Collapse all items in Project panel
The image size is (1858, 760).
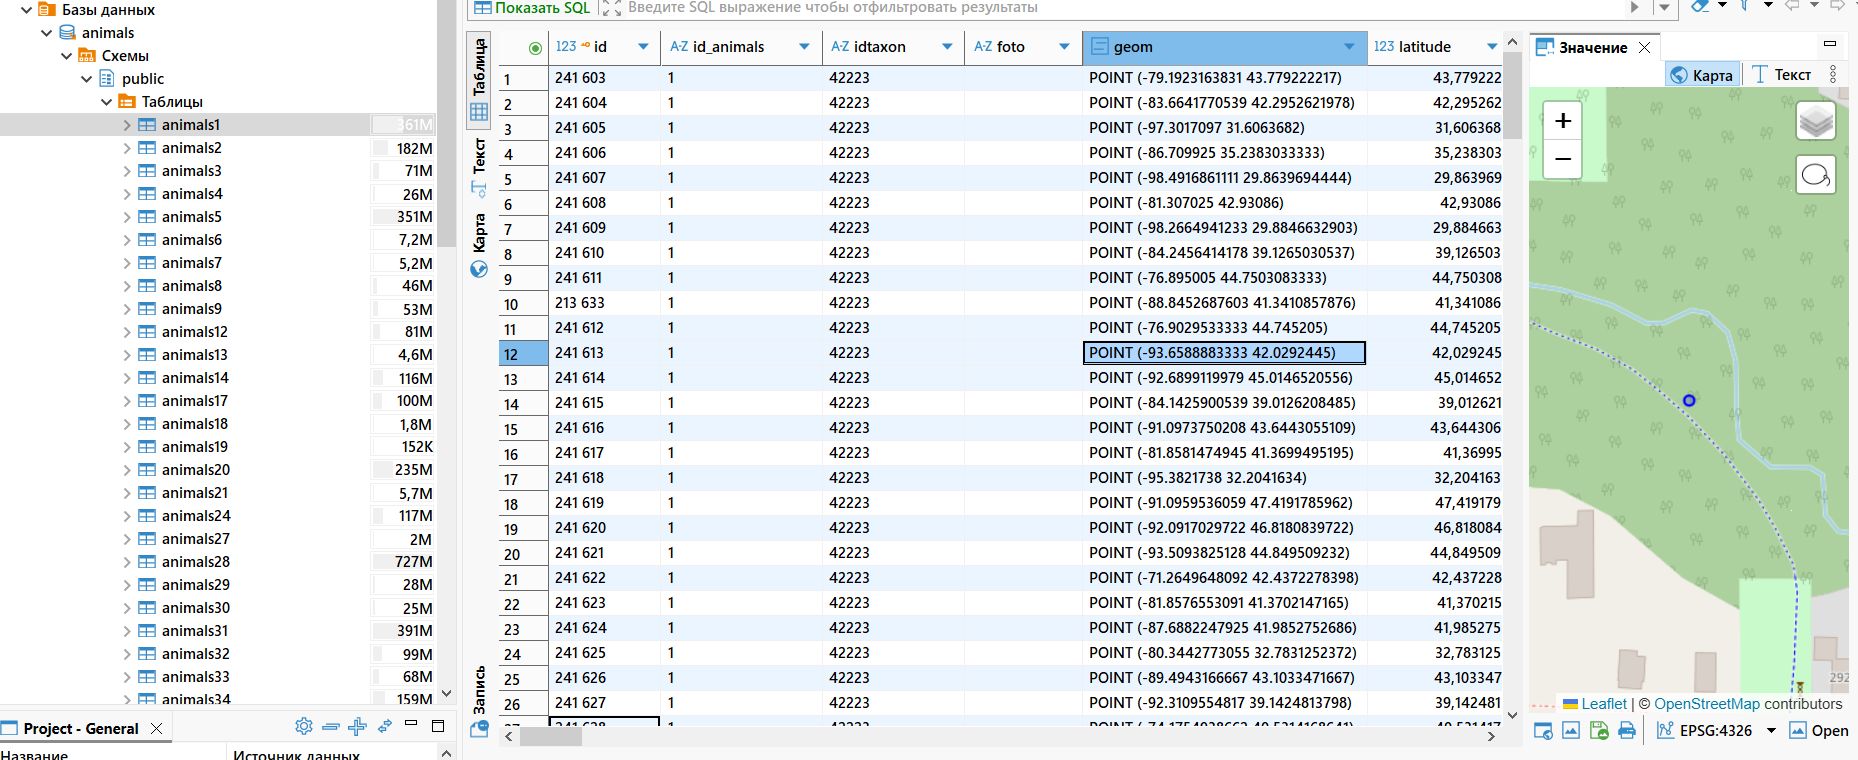[331, 727]
